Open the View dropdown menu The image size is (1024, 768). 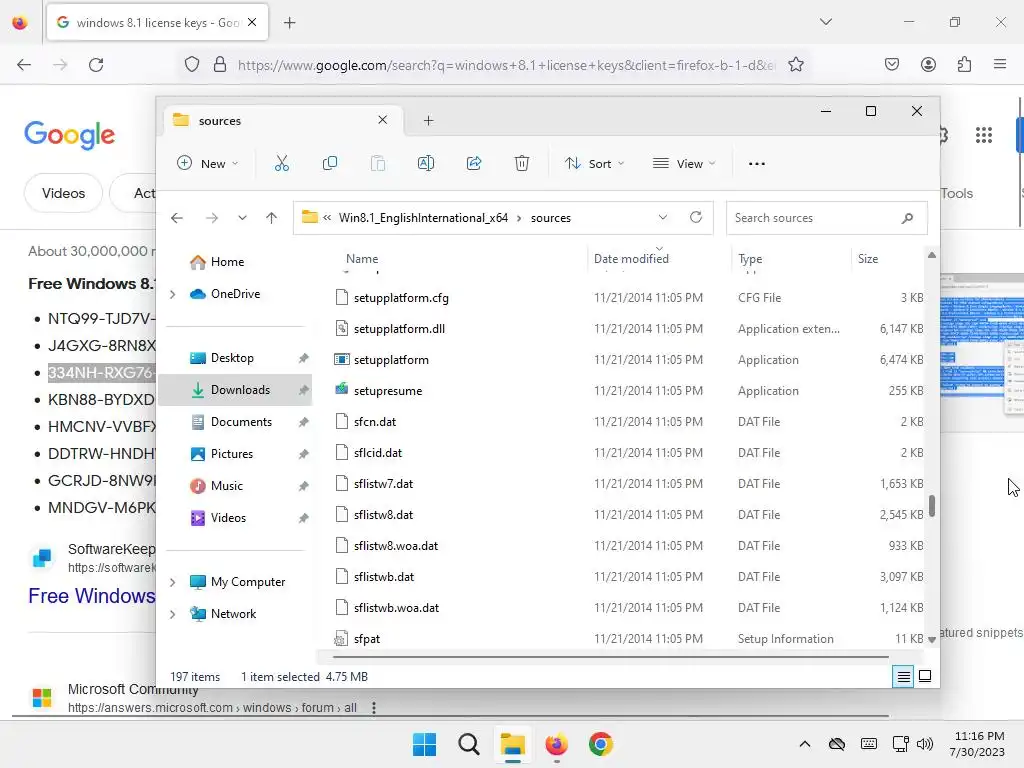point(684,163)
